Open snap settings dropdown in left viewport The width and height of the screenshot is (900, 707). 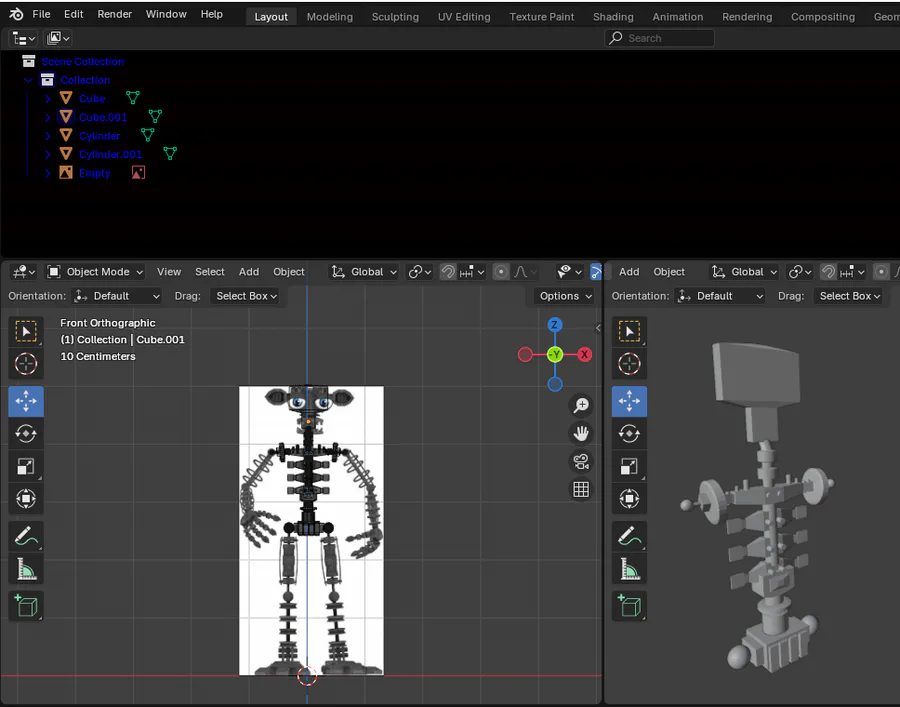[x=472, y=271]
